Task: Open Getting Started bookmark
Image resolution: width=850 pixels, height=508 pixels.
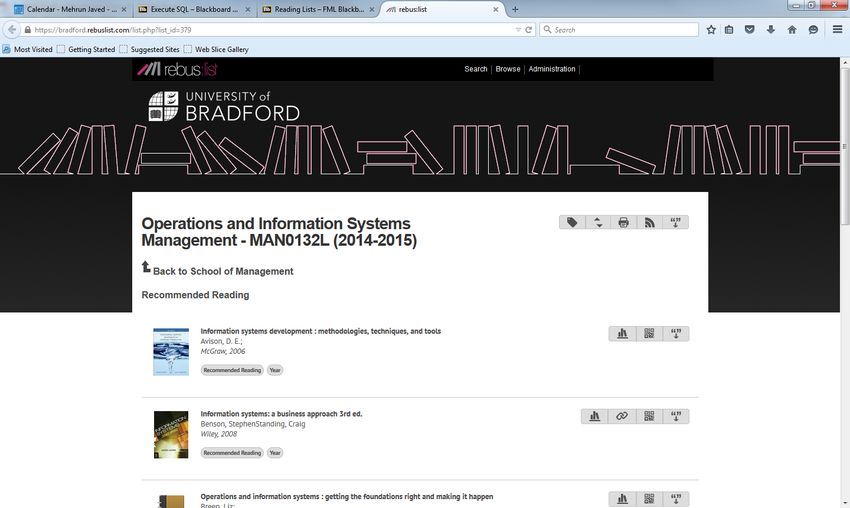Action: coord(86,49)
